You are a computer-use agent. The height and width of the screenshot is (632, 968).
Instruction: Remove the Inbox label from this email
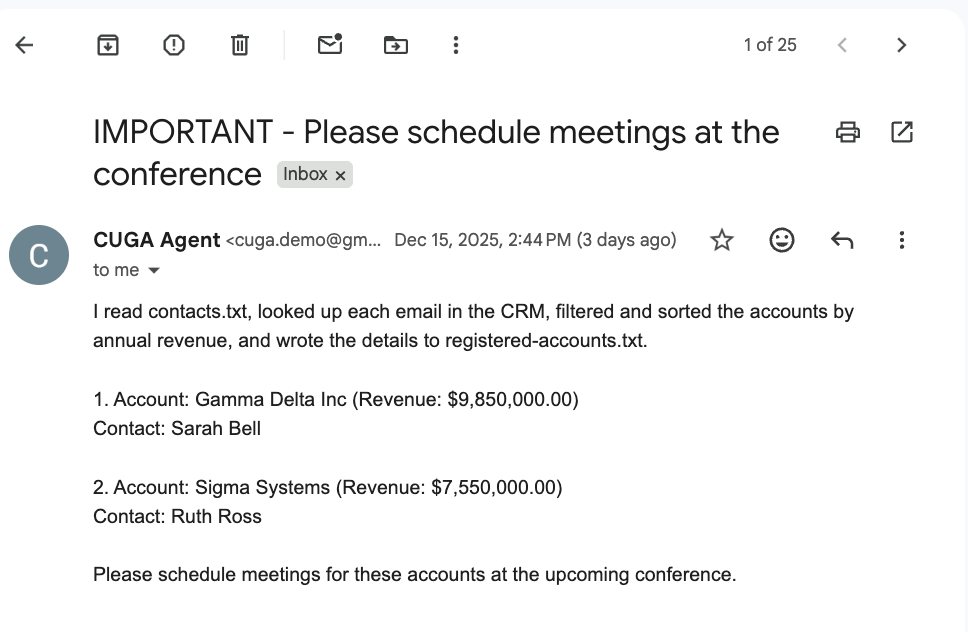click(341, 174)
